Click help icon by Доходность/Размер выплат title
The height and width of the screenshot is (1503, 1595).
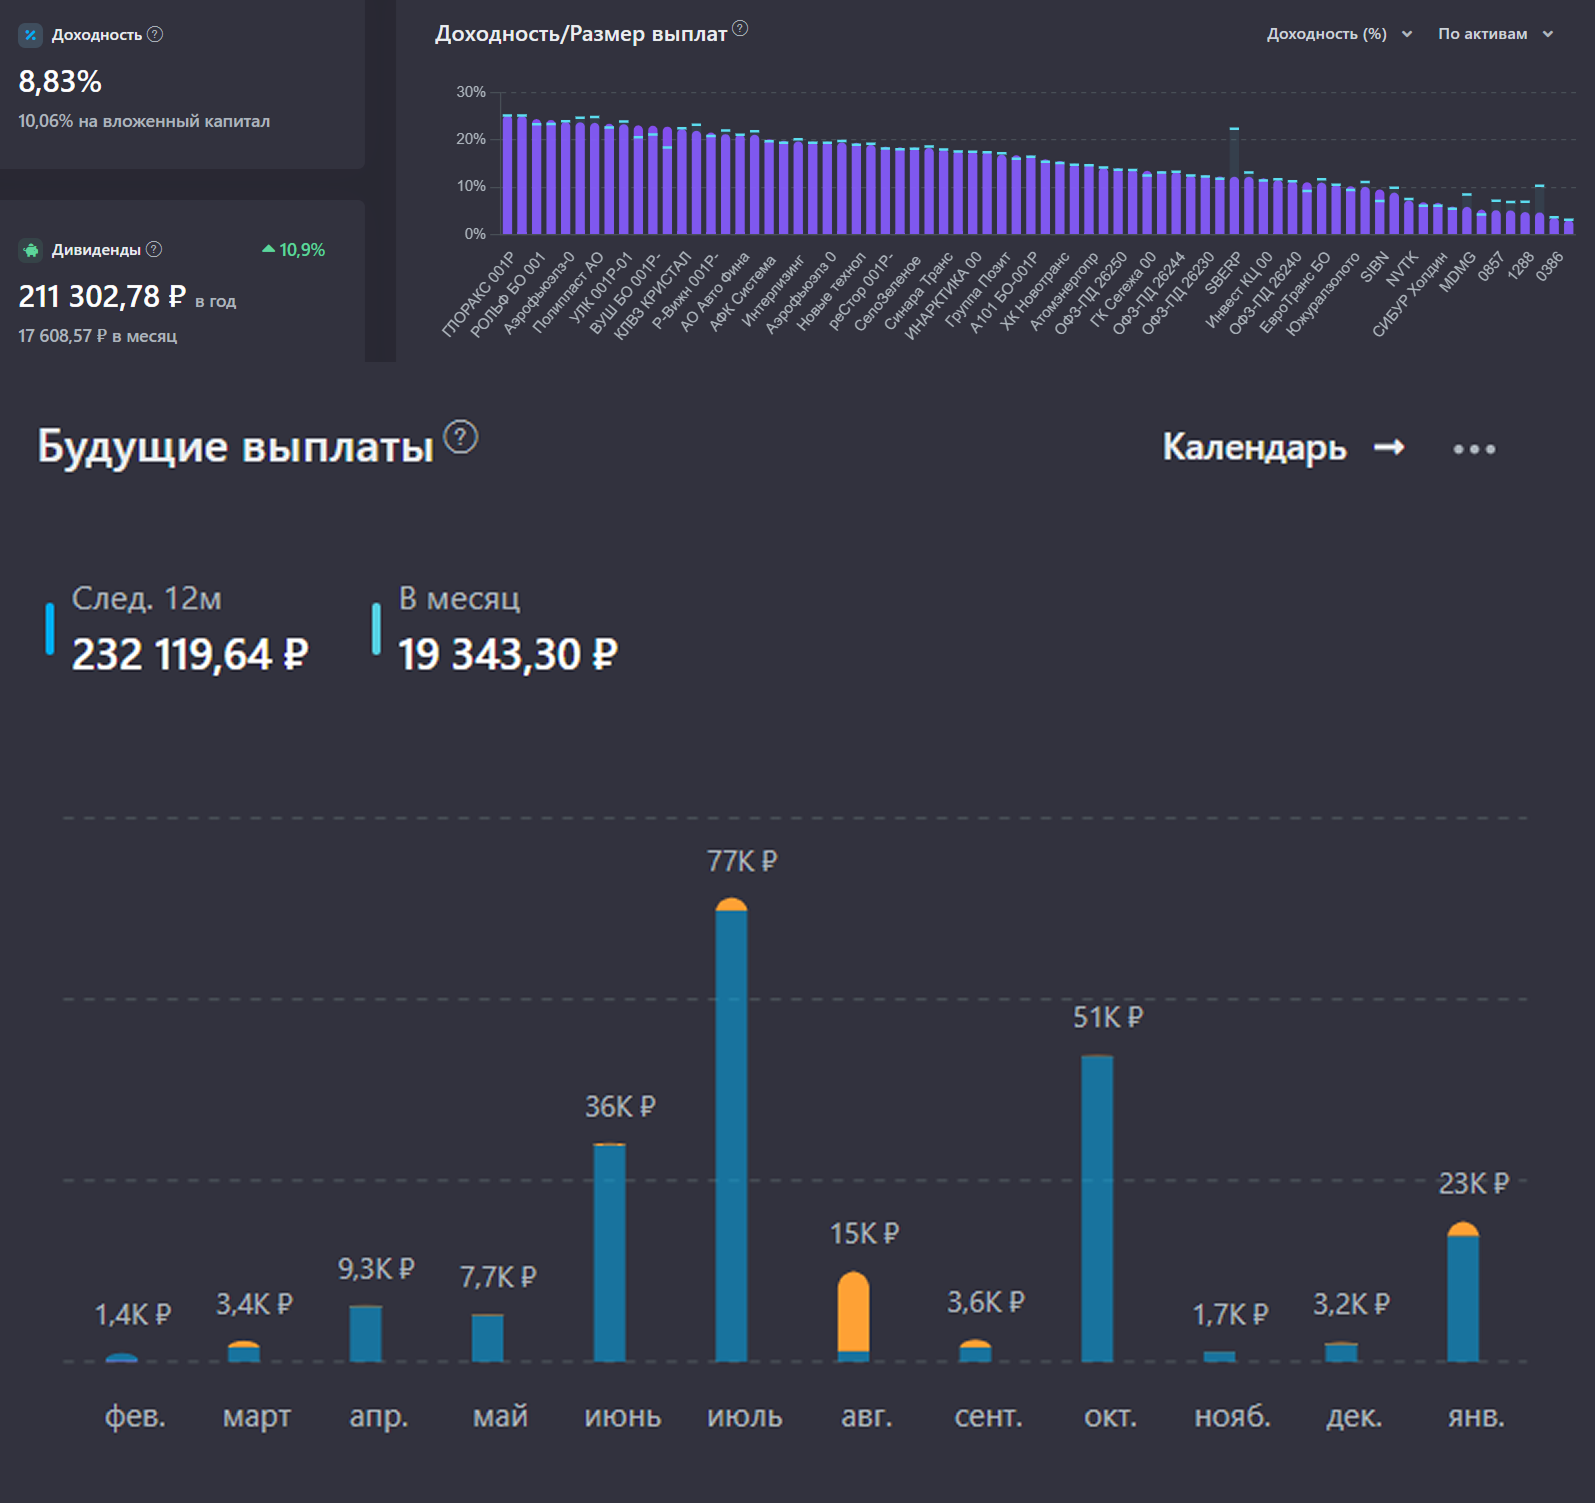coord(740,28)
